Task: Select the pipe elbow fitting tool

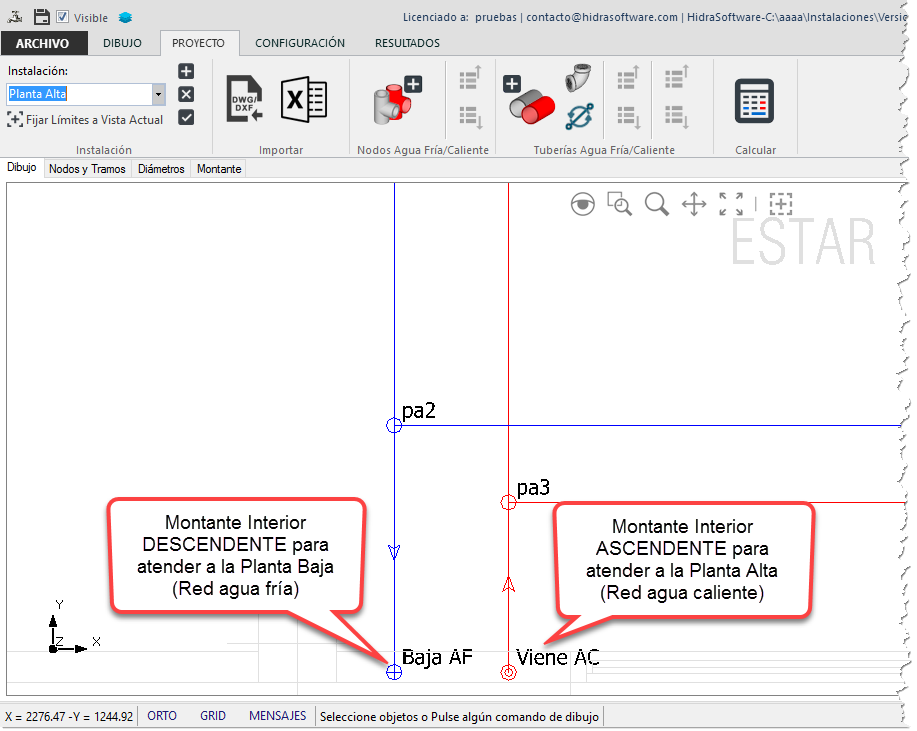Action: [579, 80]
